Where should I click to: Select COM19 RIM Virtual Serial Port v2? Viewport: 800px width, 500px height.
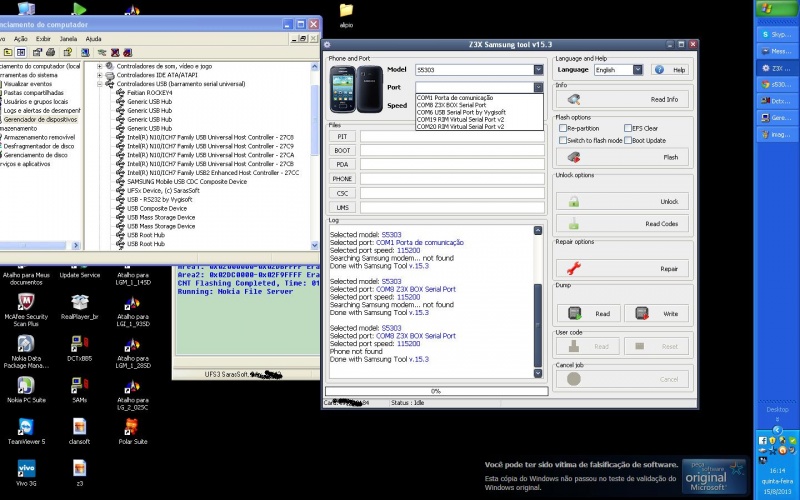tap(479, 119)
